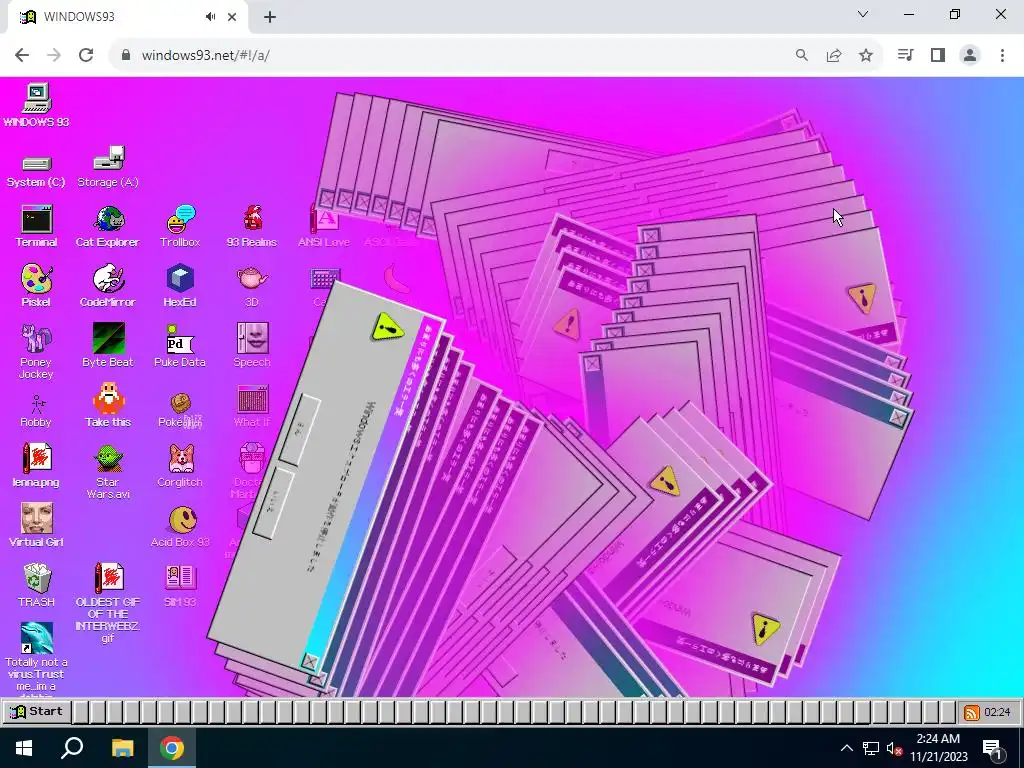Select the WINDOWS93 browser tab
Image resolution: width=1024 pixels, height=768 pixels.
(x=128, y=17)
